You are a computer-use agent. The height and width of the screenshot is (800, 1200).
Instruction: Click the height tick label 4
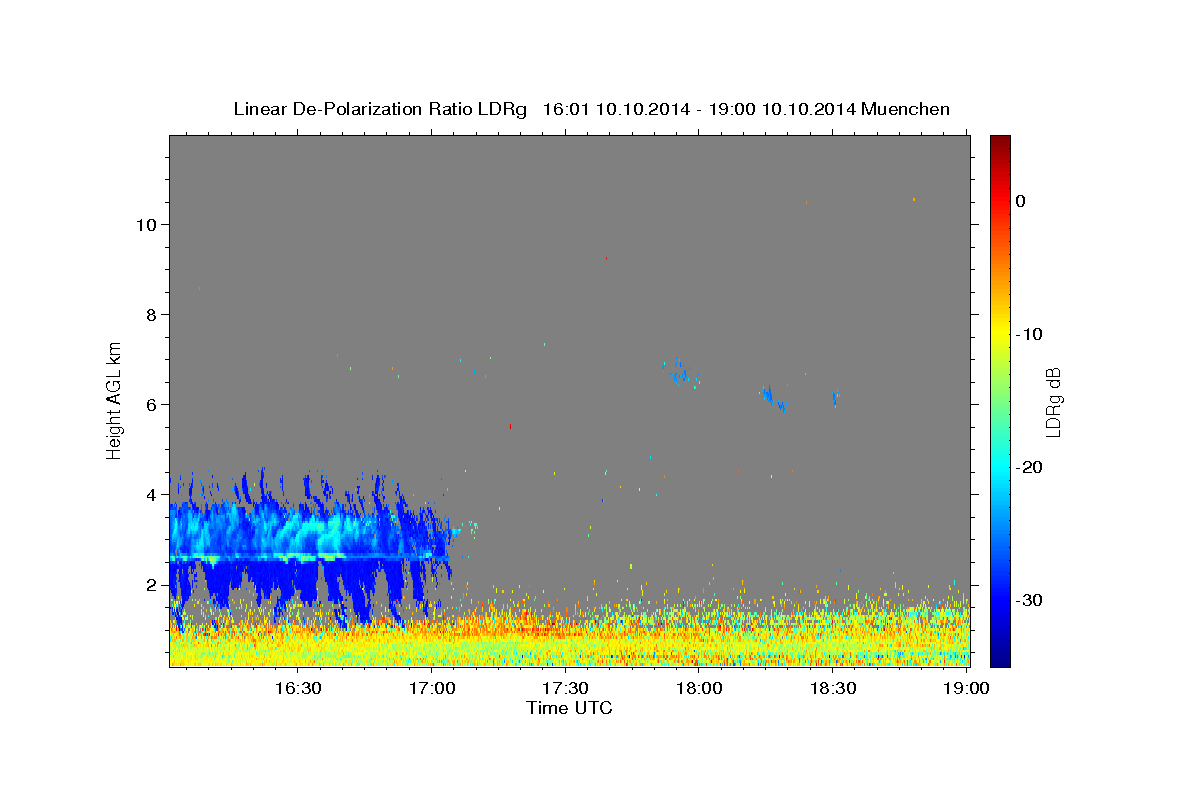coord(151,494)
